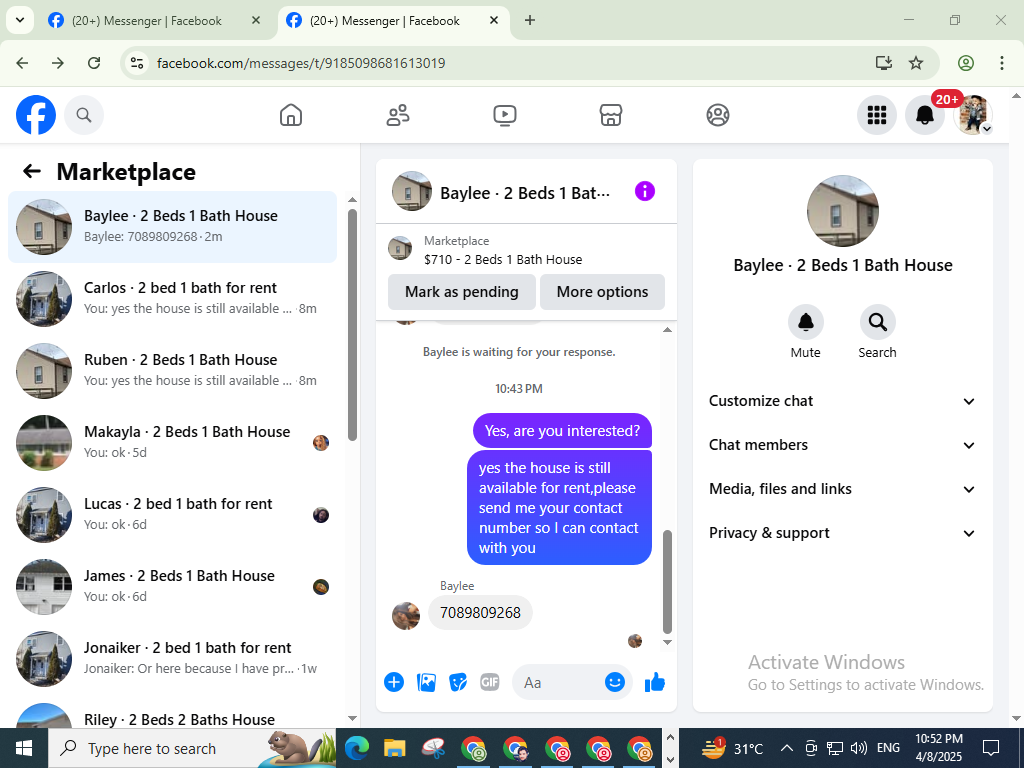Screen dimensions: 1024x768
Task: Open the site information icon in address bar
Action: coord(137,63)
